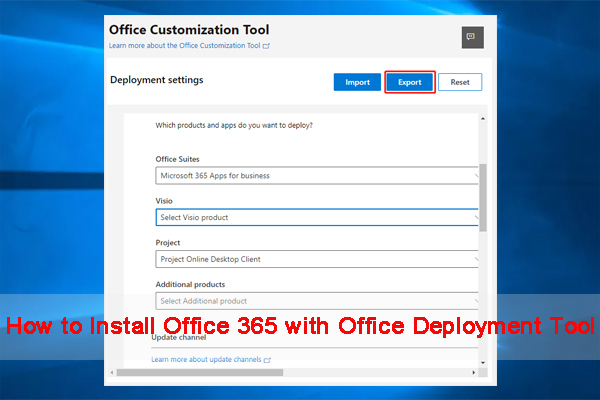Click the horizontal scrollbar left arrow
Image resolution: width=600 pixels, height=400 pixels.
[x=112, y=372]
